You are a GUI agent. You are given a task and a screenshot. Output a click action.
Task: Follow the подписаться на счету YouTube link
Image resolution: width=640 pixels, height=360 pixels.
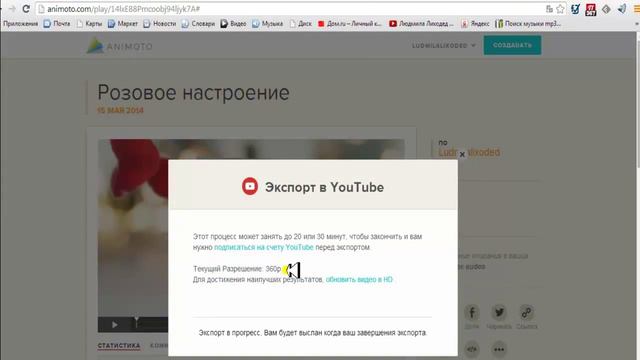click(x=264, y=247)
